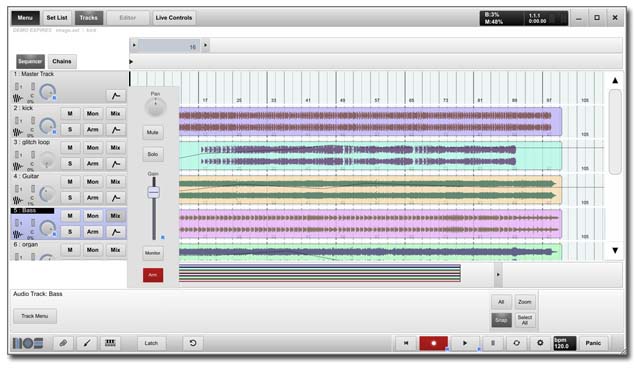Image resolution: width=634 pixels, height=370 pixels.
Task: Select the brush draw tool
Action: pos(87,343)
